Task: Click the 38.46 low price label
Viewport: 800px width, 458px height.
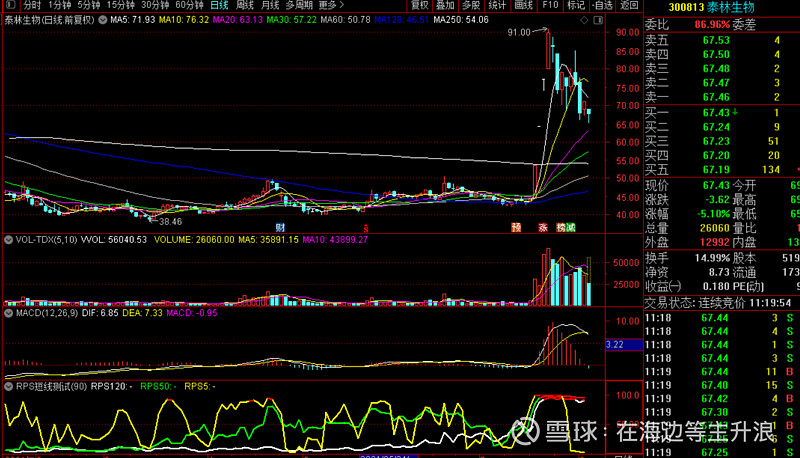Action: tap(170, 222)
